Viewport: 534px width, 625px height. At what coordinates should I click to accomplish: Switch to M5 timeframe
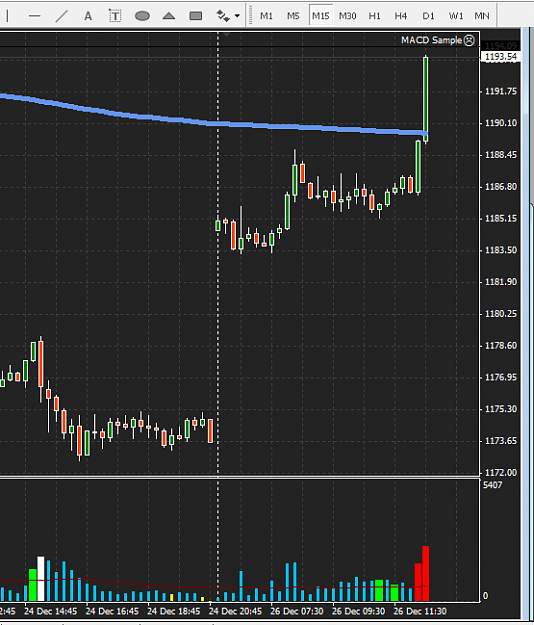(x=293, y=16)
